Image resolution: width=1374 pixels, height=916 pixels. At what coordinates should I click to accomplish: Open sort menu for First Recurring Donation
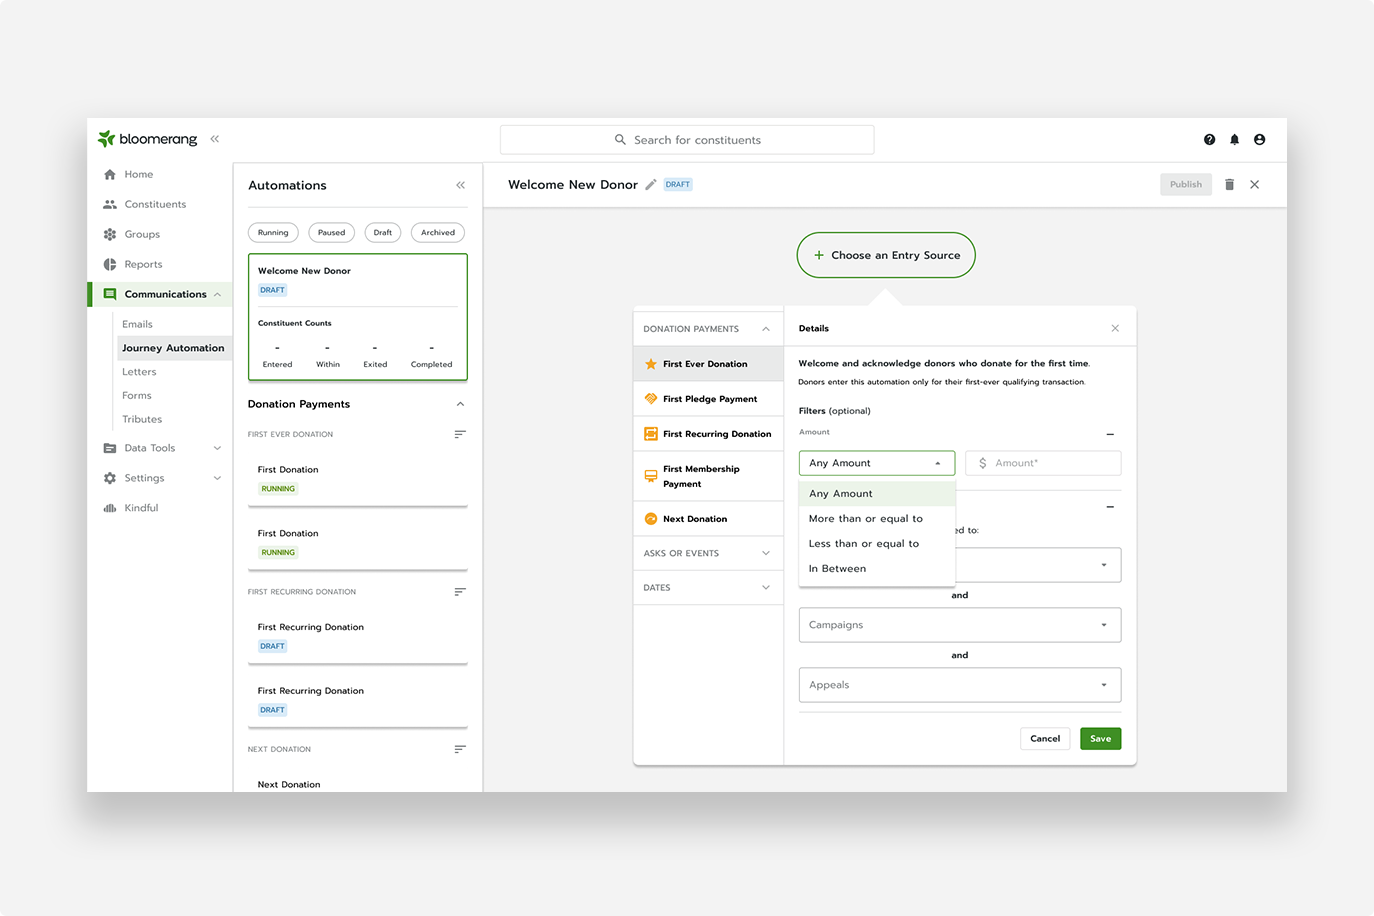[x=460, y=592]
